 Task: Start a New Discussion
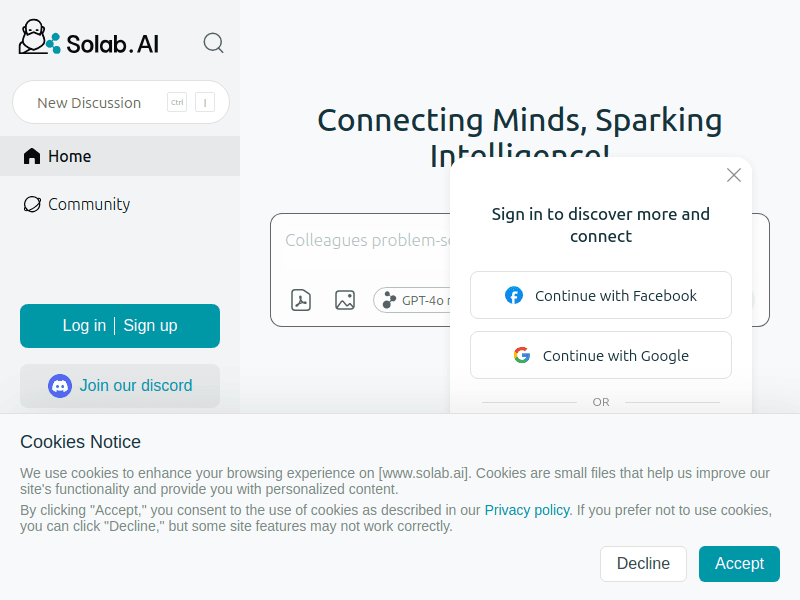tap(121, 102)
